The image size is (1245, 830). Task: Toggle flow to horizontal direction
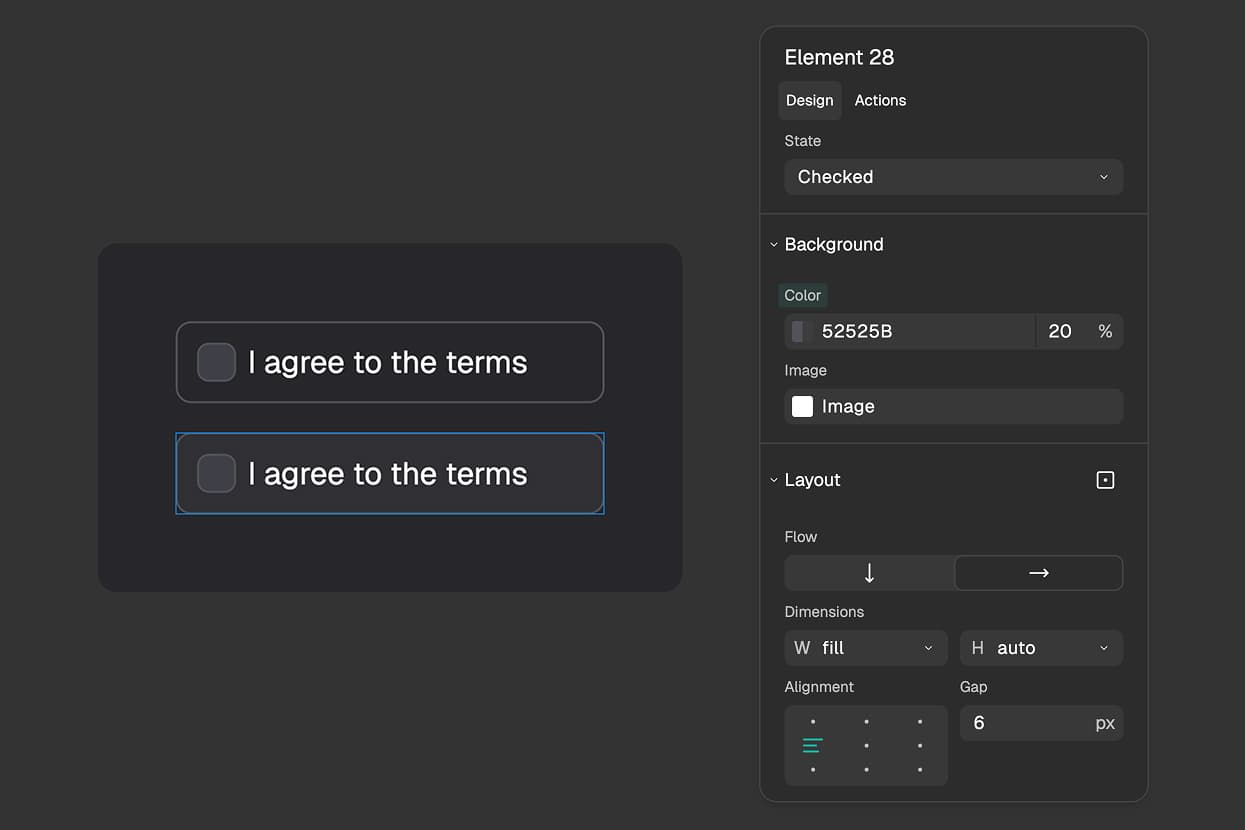coord(1038,572)
